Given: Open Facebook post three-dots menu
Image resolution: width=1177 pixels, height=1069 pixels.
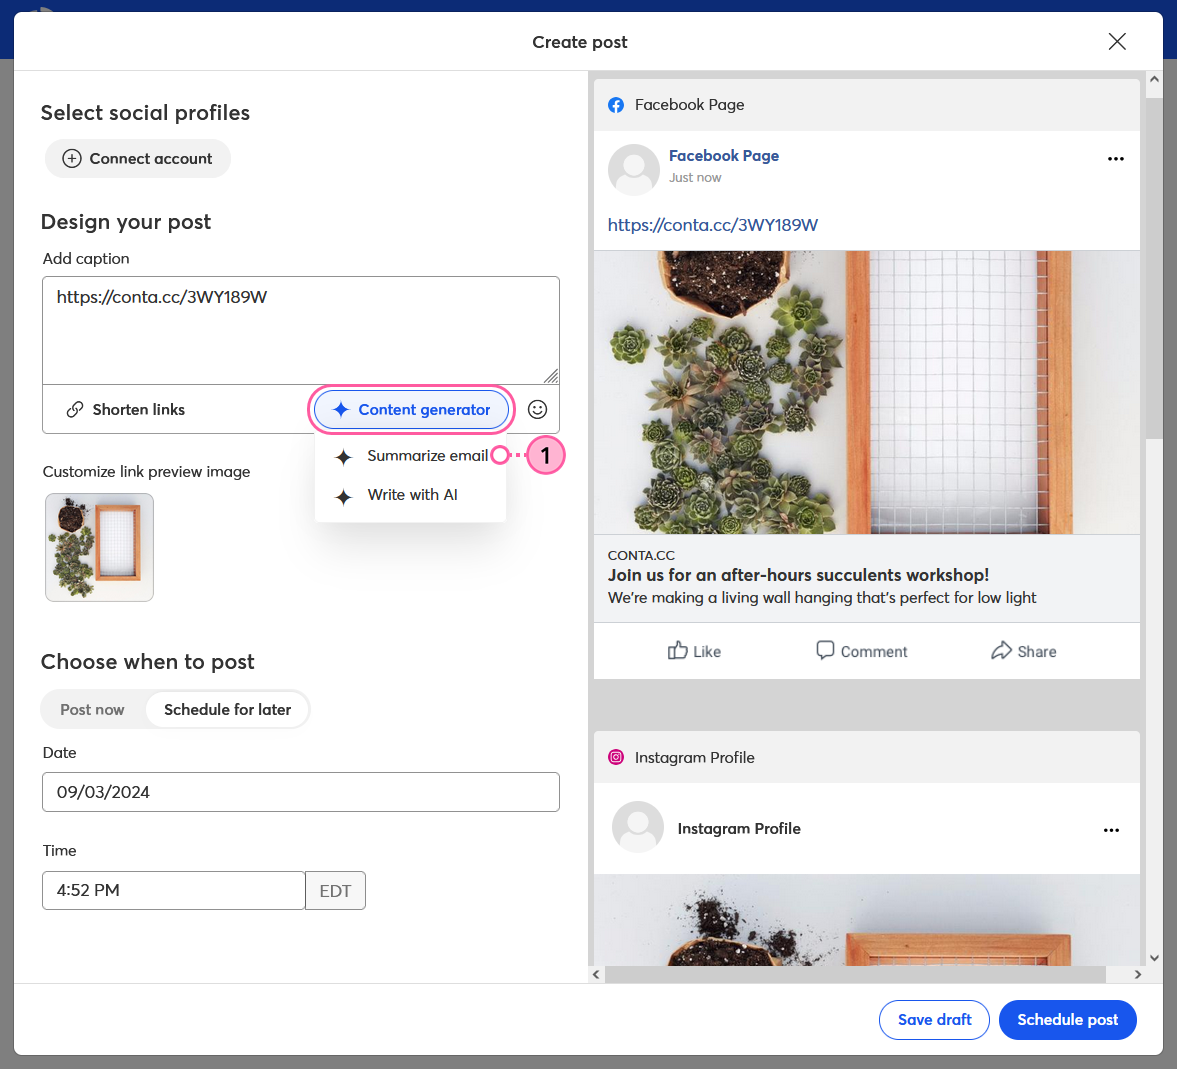Looking at the screenshot, I should coord(1115,159).
